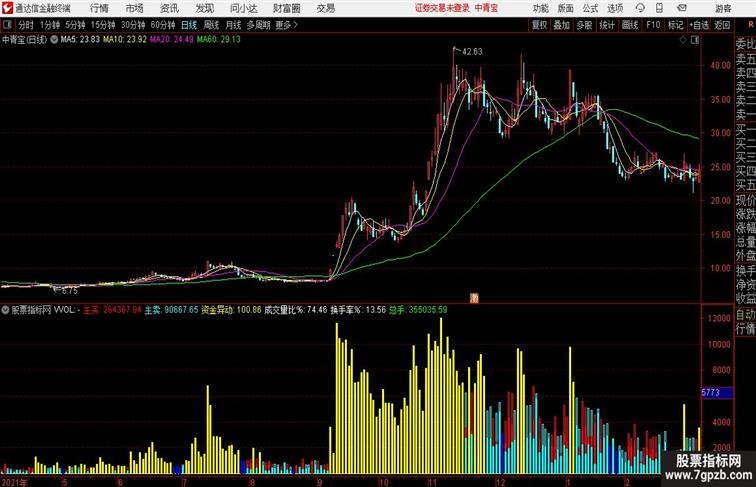This screenshot has width=756, height=487.
Task: Click the mobile phone icon in top bar
Action: point(659,8)
